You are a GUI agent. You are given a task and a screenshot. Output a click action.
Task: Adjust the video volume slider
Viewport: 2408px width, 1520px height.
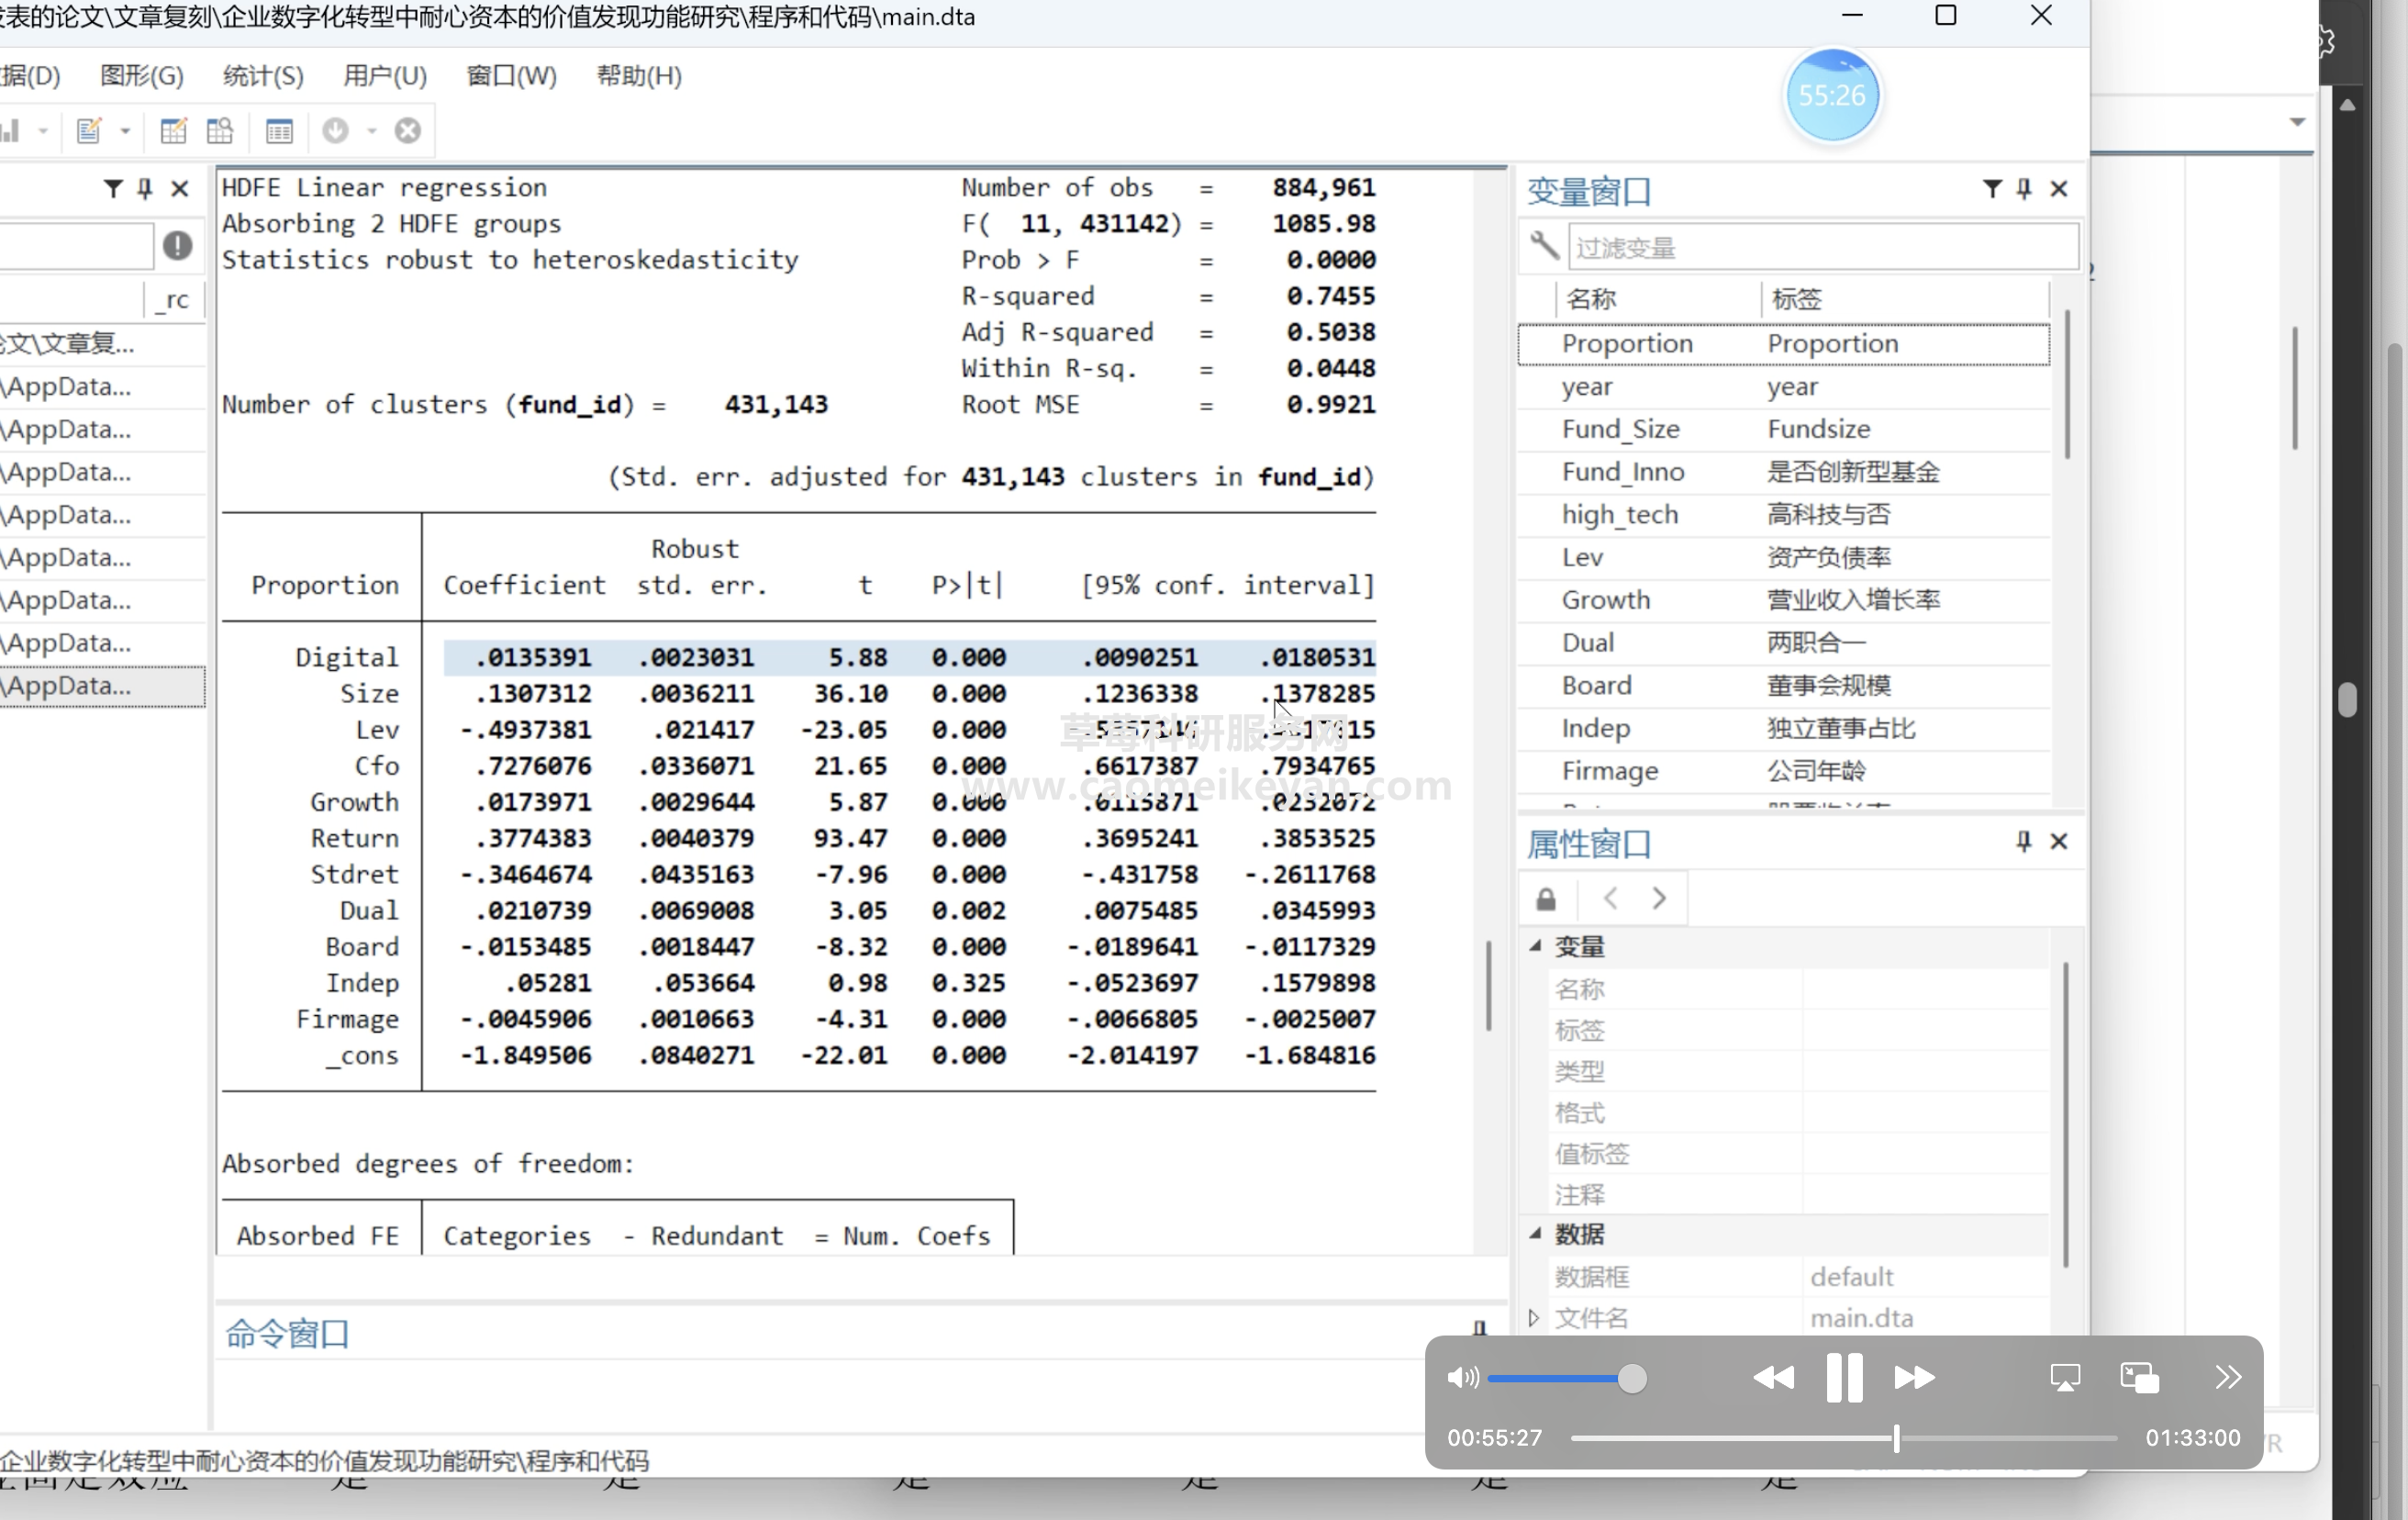[x=1631, y=1379]
